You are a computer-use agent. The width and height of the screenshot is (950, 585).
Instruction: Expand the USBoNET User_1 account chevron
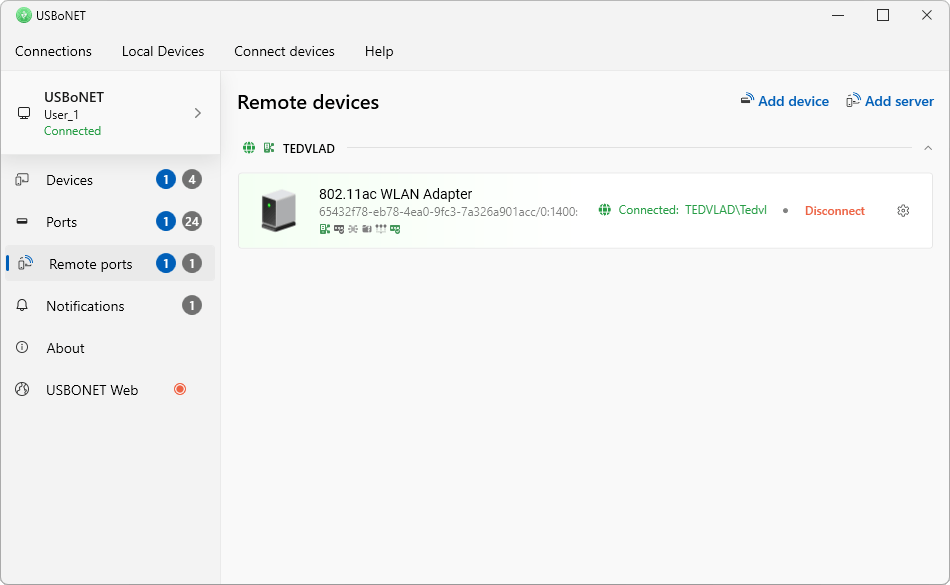coord(197,113)
